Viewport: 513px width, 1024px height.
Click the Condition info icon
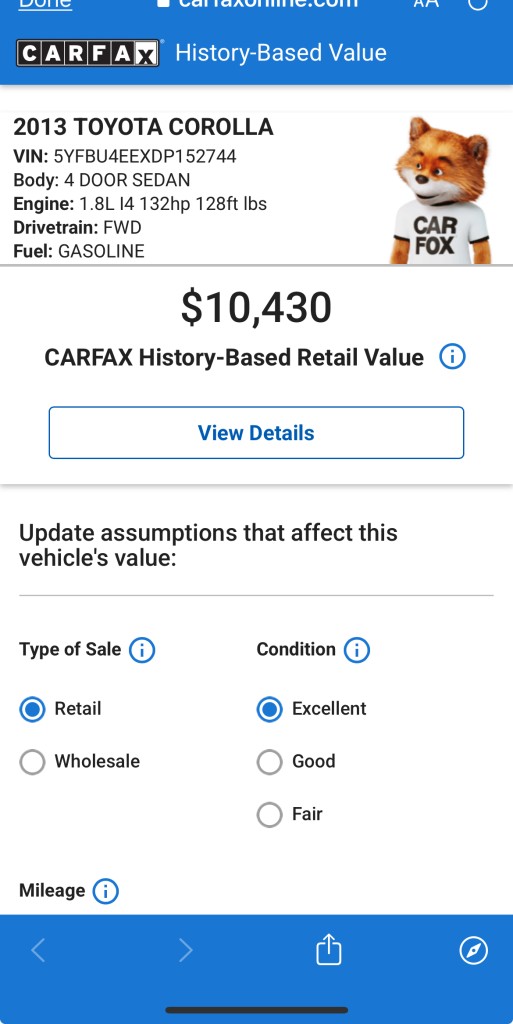[356, 650]
